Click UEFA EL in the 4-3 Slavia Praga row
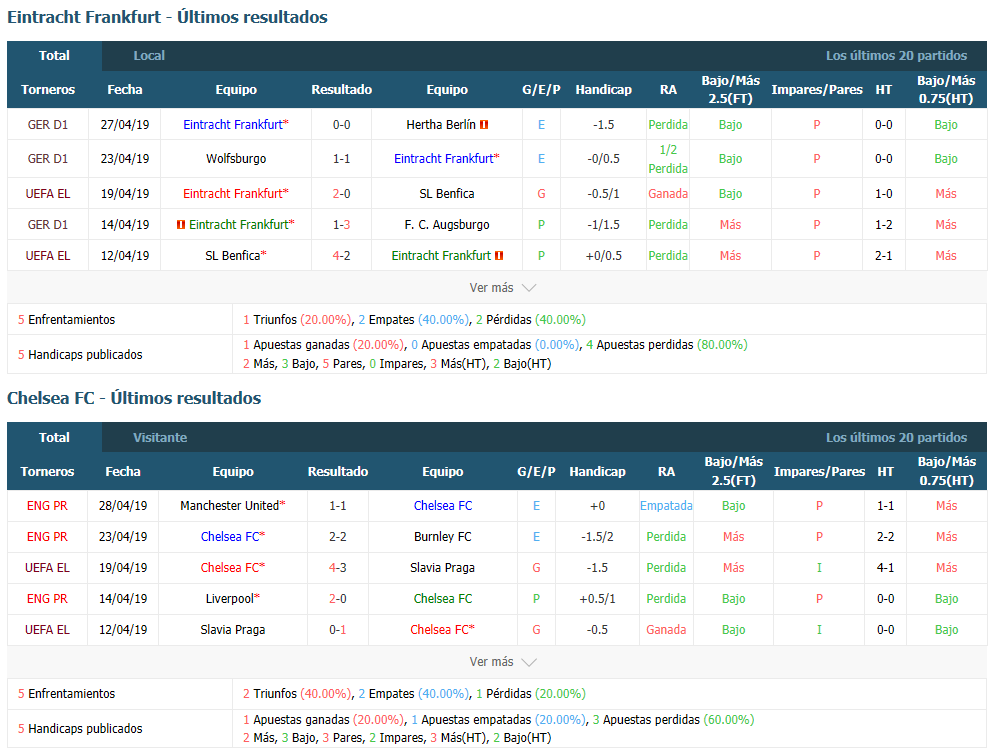The height and width of the screenshot is (754, 993). click(47, 568)
